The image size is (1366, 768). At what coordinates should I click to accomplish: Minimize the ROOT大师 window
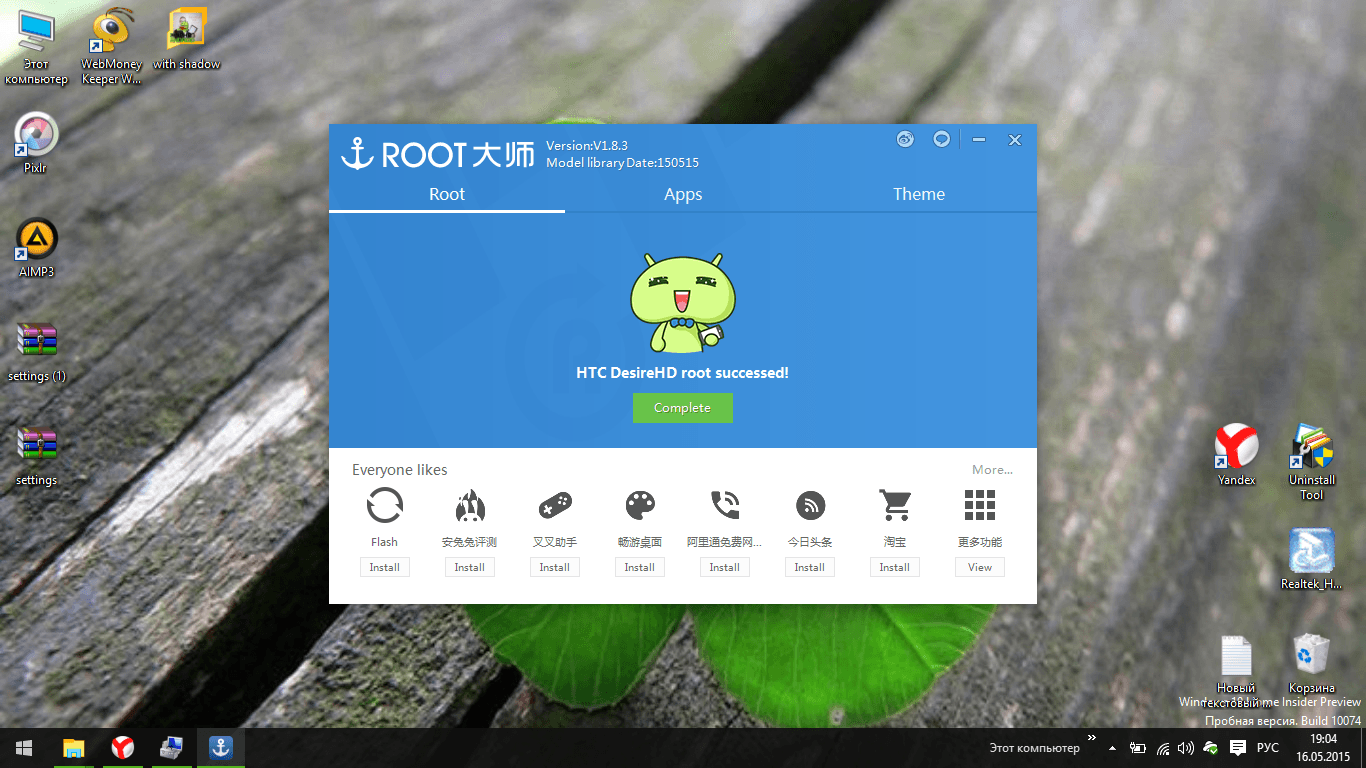pos(979,140)
